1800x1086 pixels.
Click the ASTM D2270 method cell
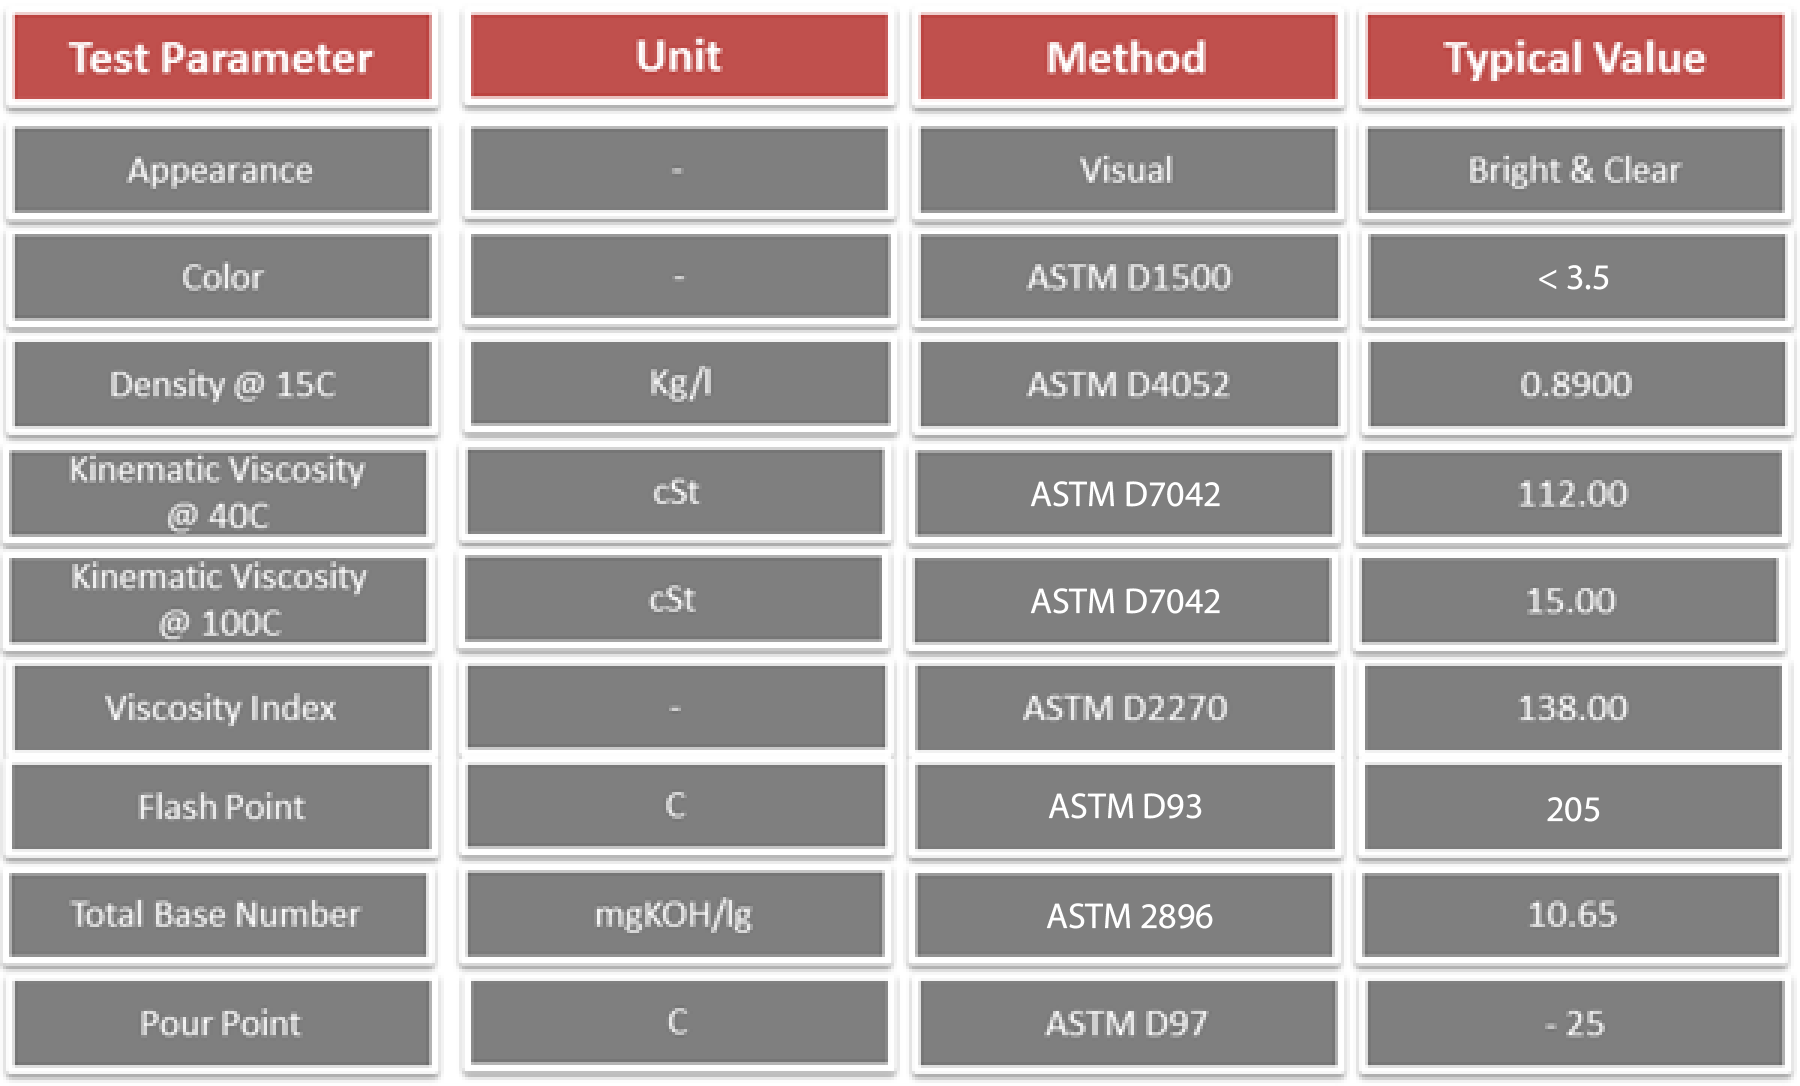(1125, 708)
